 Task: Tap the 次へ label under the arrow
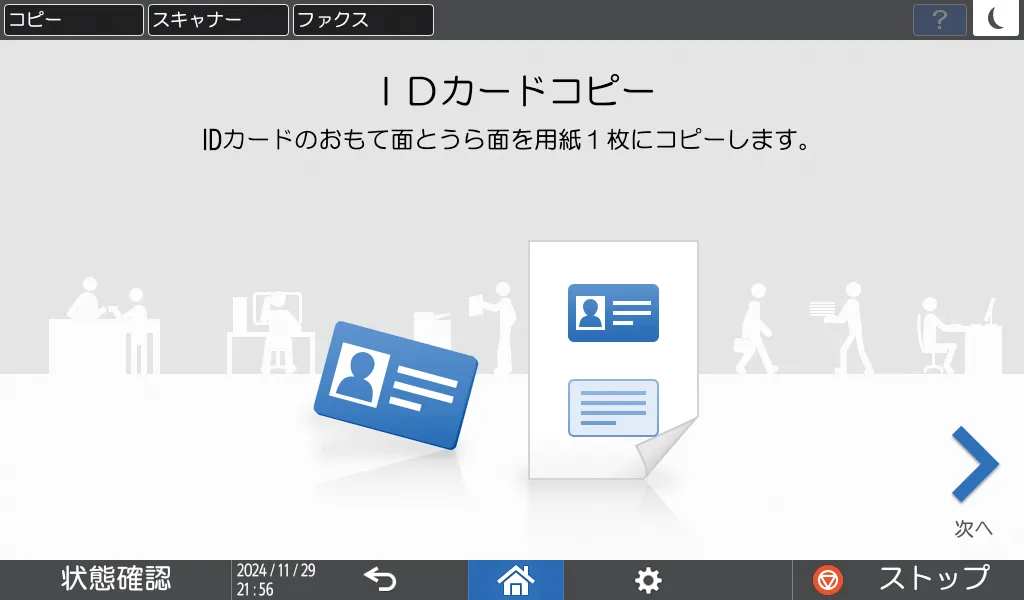click(972, 528)
